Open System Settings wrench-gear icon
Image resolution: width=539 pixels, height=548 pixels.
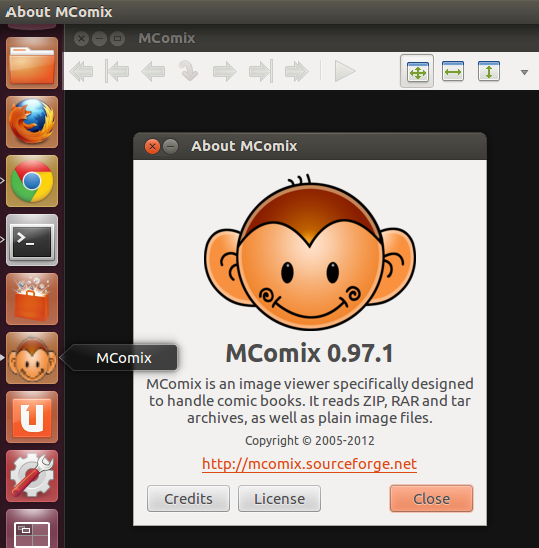(32, 476)
